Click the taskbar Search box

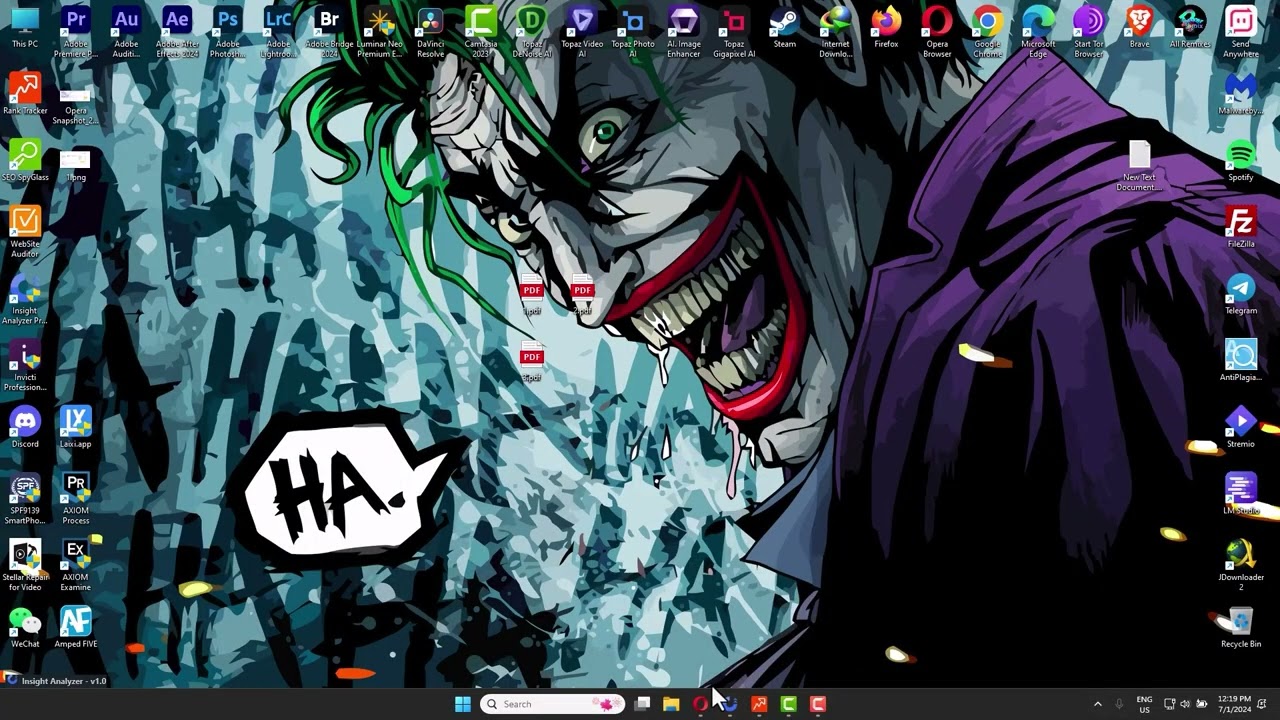coord(552,704)
